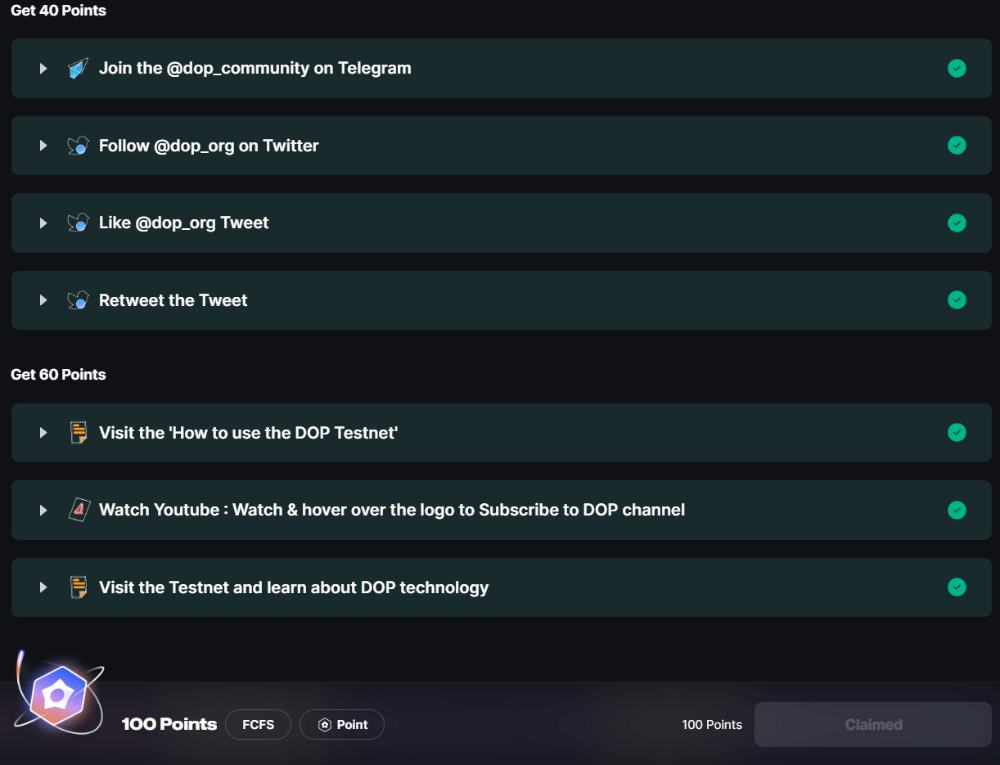Expand the Follow @dop_org on Twitter arrow
1000x765 pixels.
pos(43,146)
